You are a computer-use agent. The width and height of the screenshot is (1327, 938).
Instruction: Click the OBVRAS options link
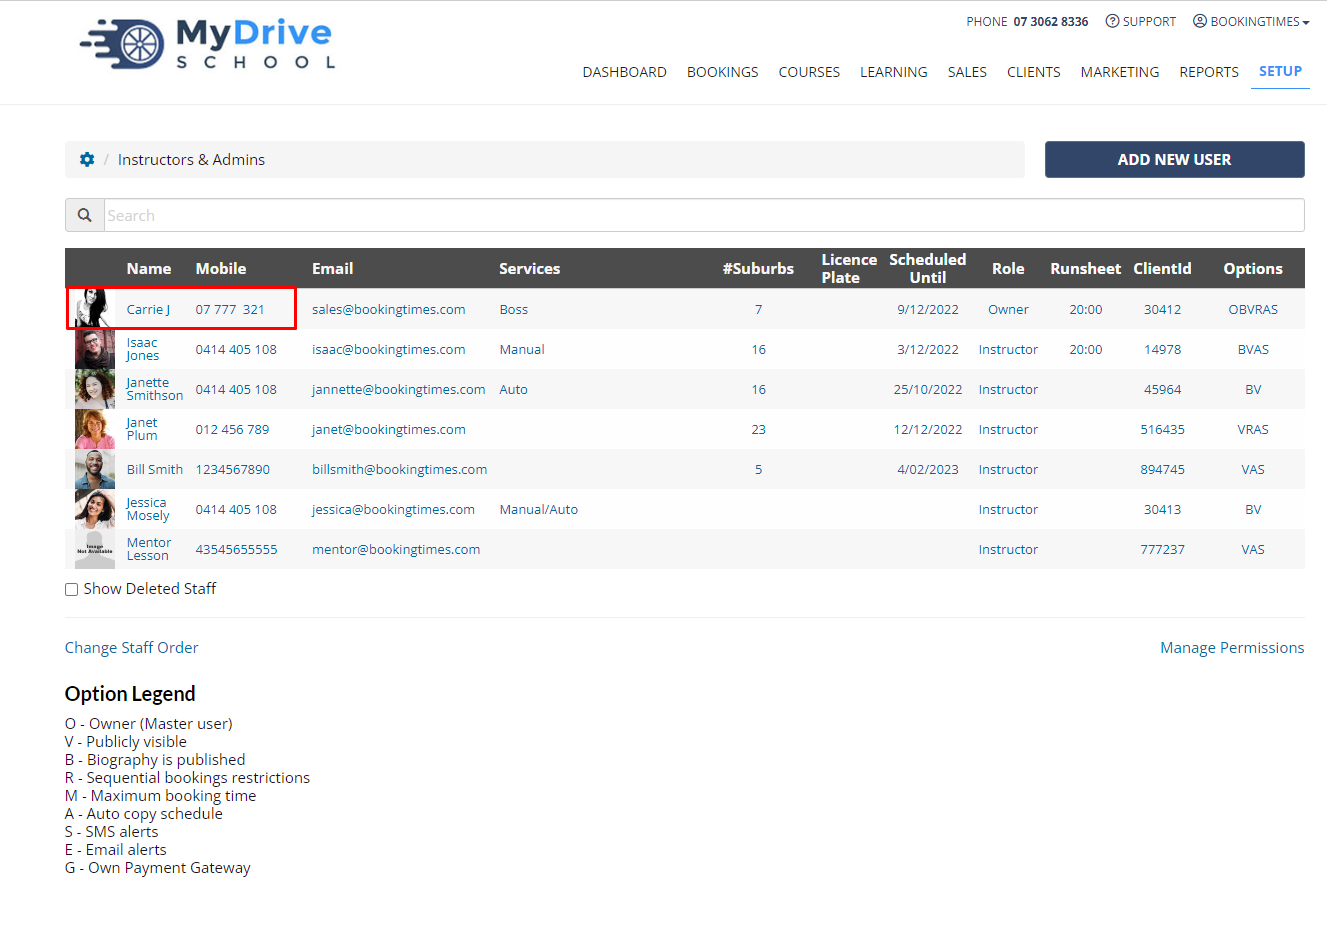click(1253, 309)
